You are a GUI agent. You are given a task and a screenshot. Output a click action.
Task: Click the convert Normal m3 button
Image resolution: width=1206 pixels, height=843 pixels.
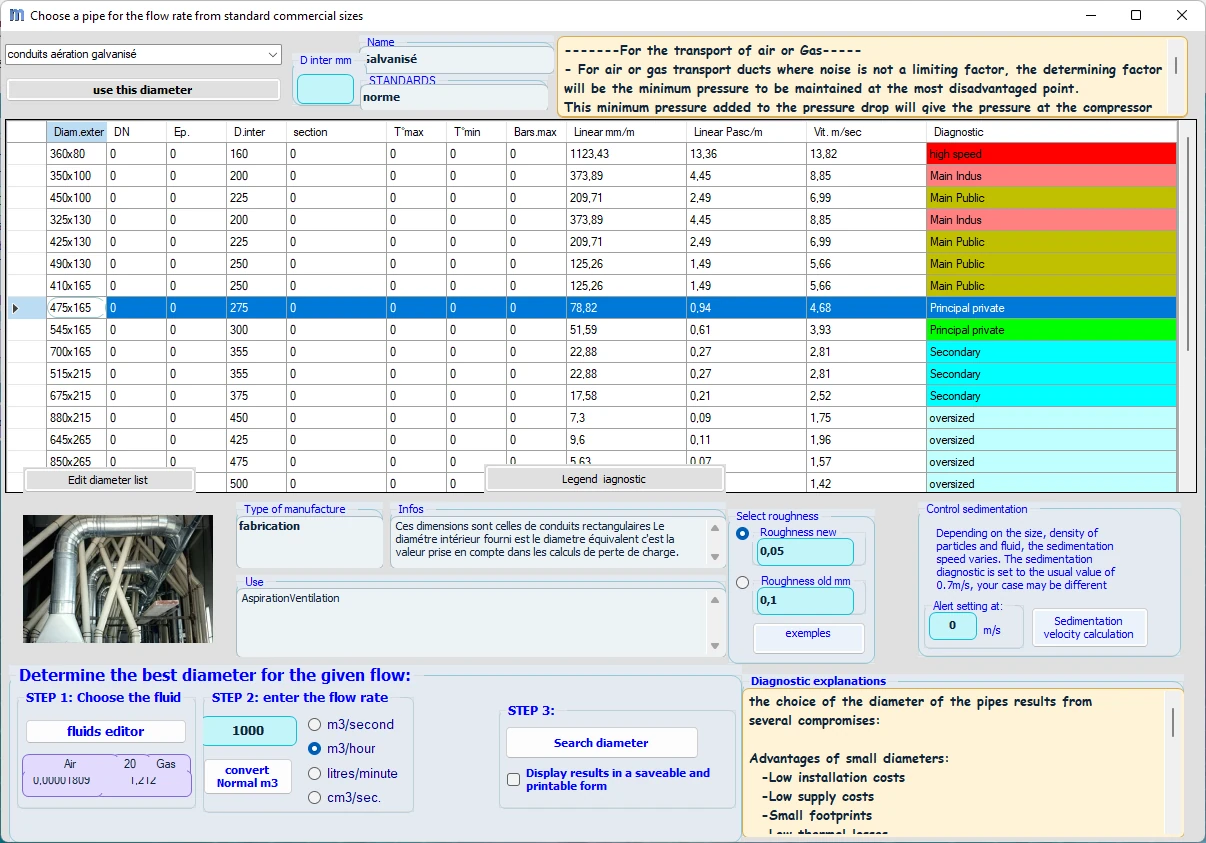tap(247, 777)
